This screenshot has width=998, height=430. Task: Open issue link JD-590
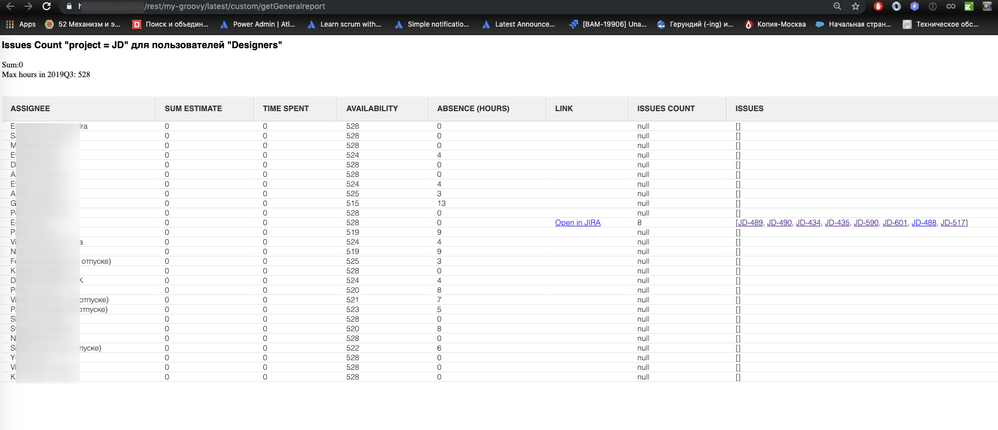pos(866,223)
